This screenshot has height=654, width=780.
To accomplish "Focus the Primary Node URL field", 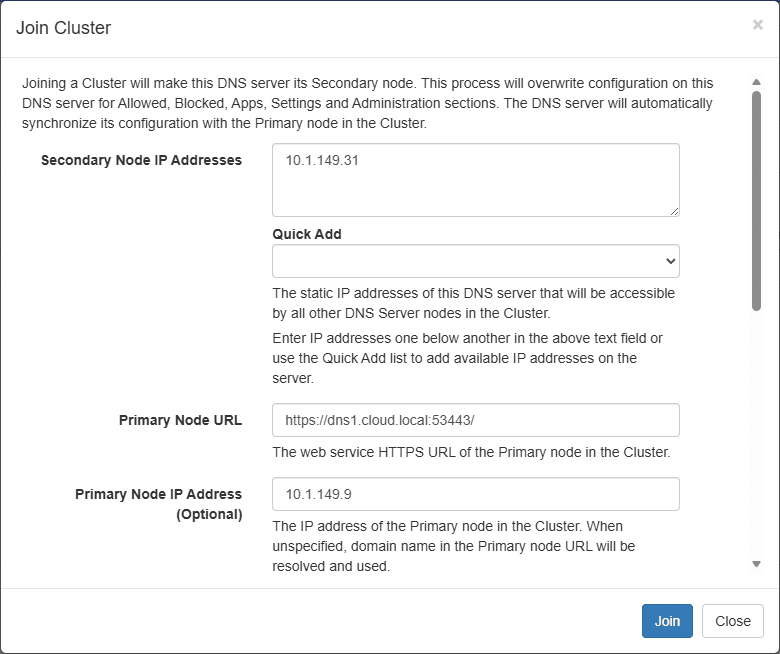I will click(x=475, y=420).
